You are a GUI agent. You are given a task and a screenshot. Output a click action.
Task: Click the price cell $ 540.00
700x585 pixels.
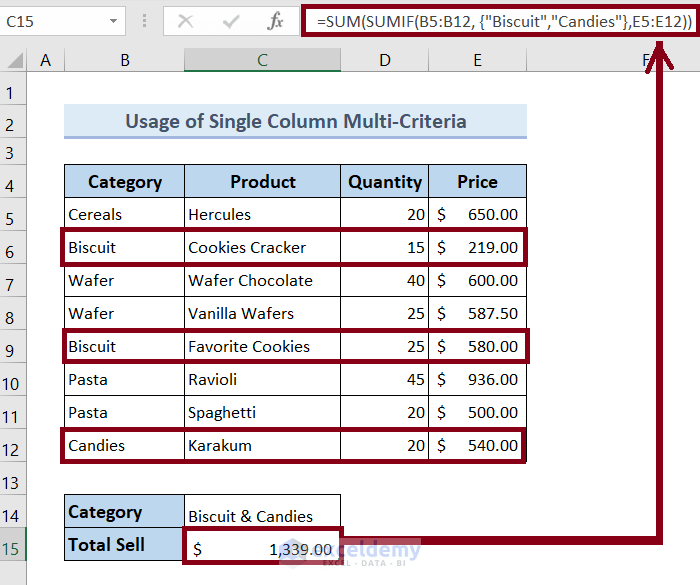click(478, 446)
